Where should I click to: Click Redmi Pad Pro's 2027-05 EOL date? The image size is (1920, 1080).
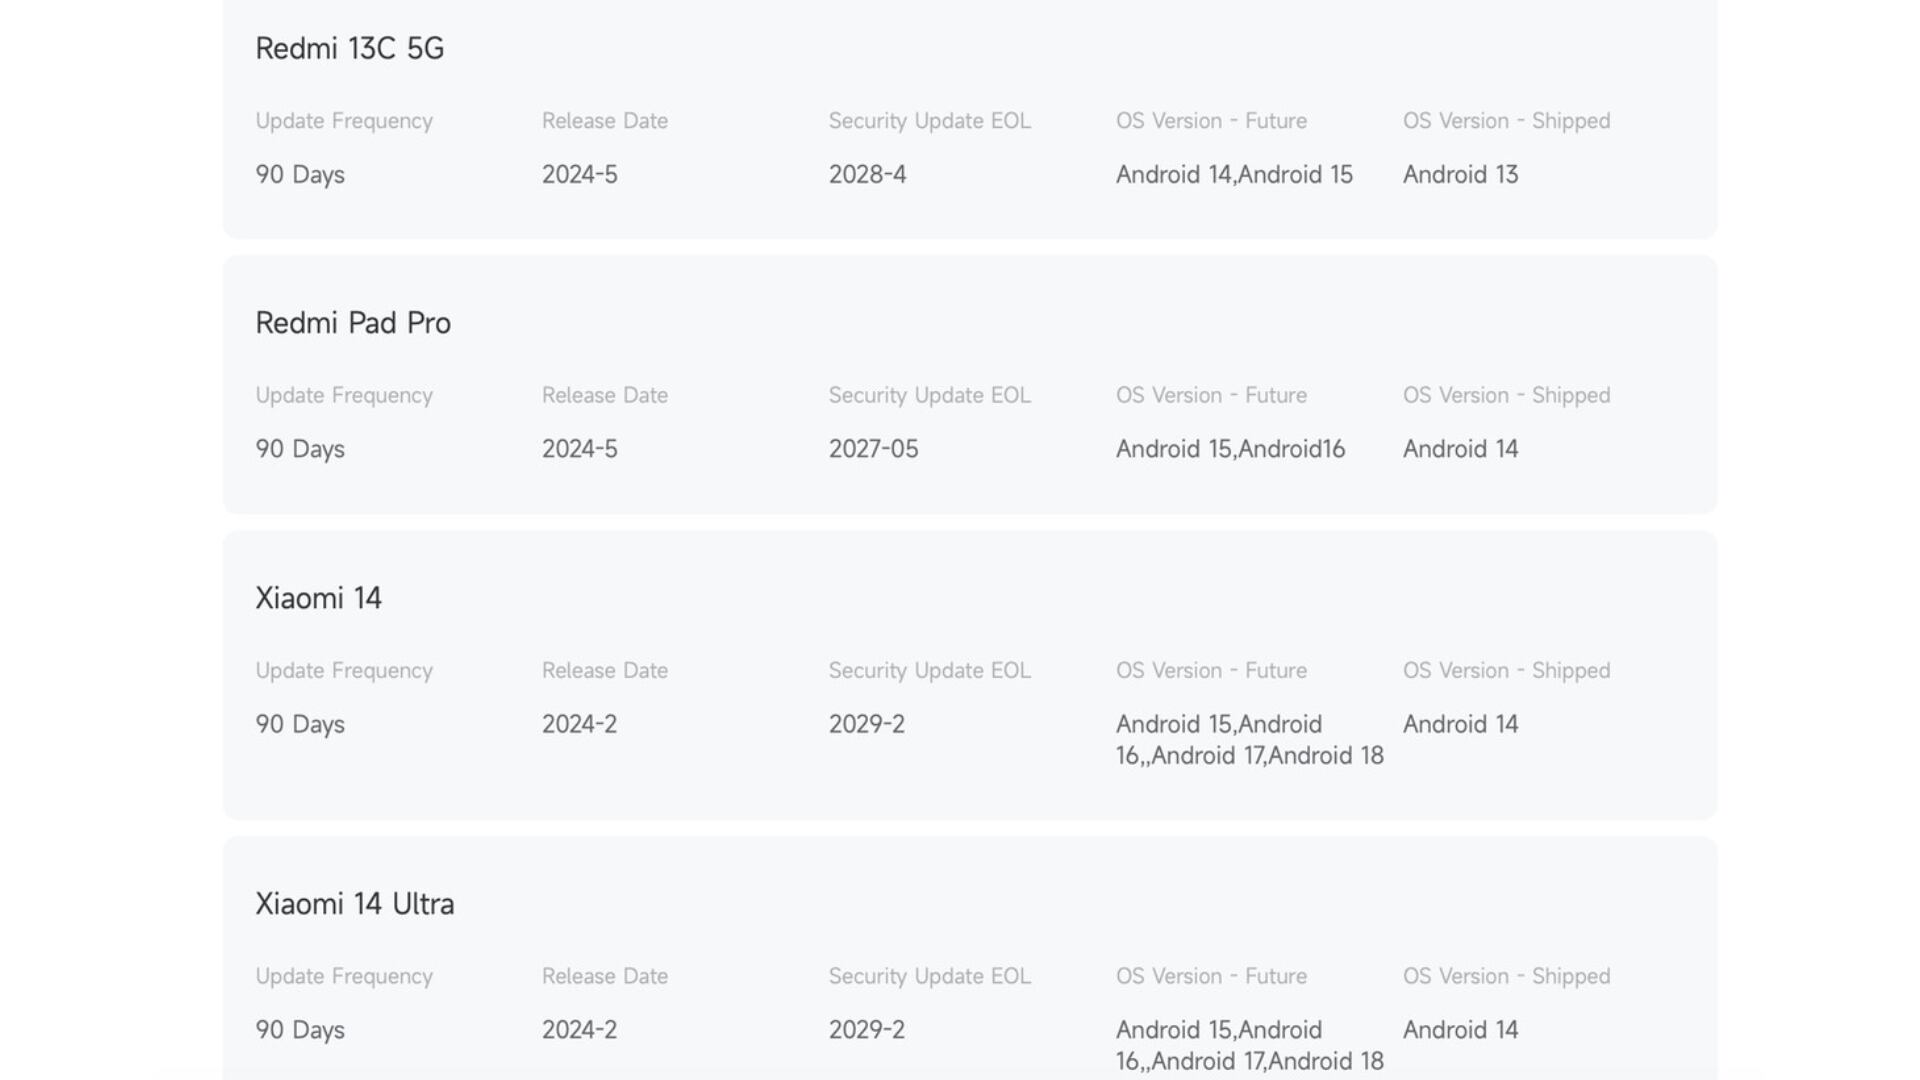(873, 449)
